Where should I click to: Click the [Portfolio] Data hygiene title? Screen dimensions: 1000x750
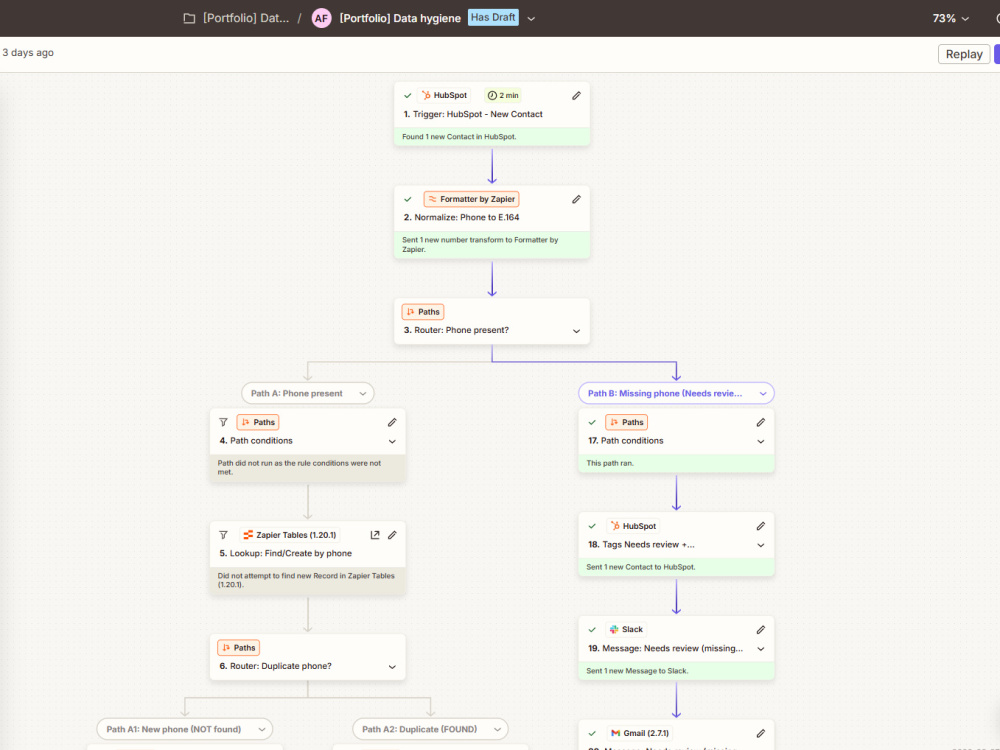pos(400,18)
